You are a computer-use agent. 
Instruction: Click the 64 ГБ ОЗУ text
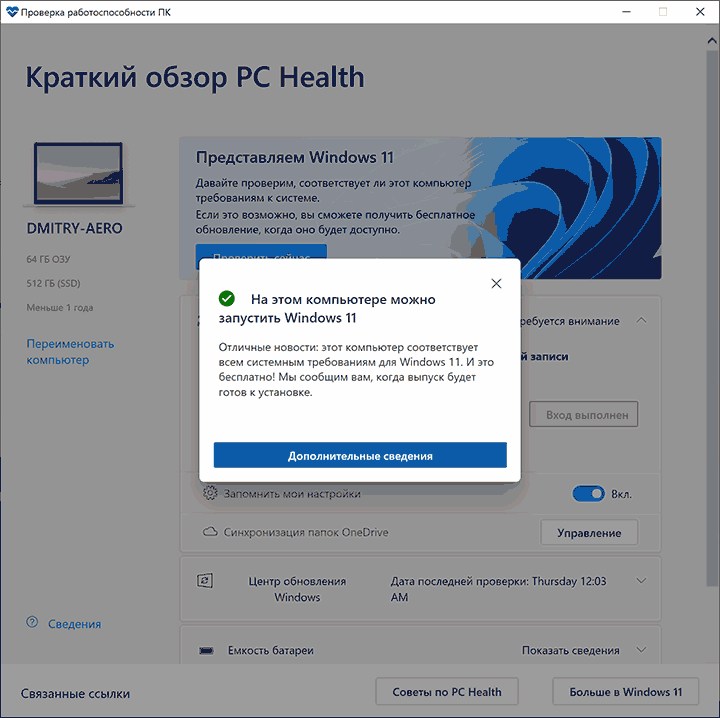click(48, 259)
